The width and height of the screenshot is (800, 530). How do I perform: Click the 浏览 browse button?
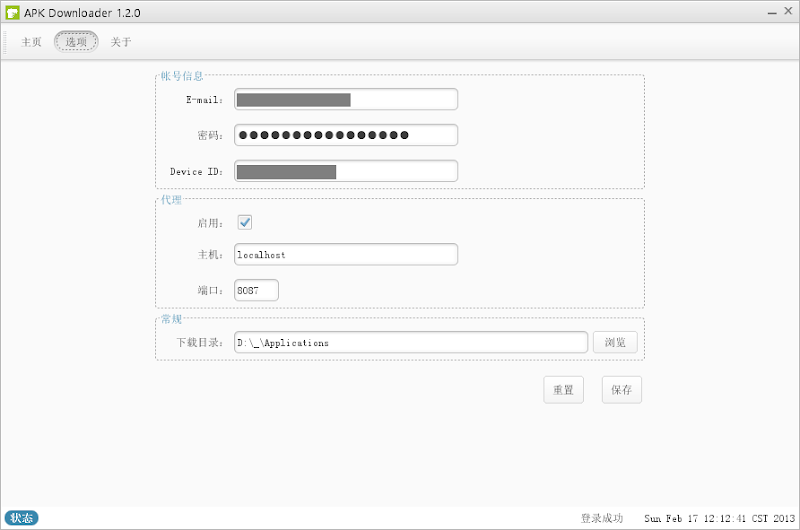point(615,342)
